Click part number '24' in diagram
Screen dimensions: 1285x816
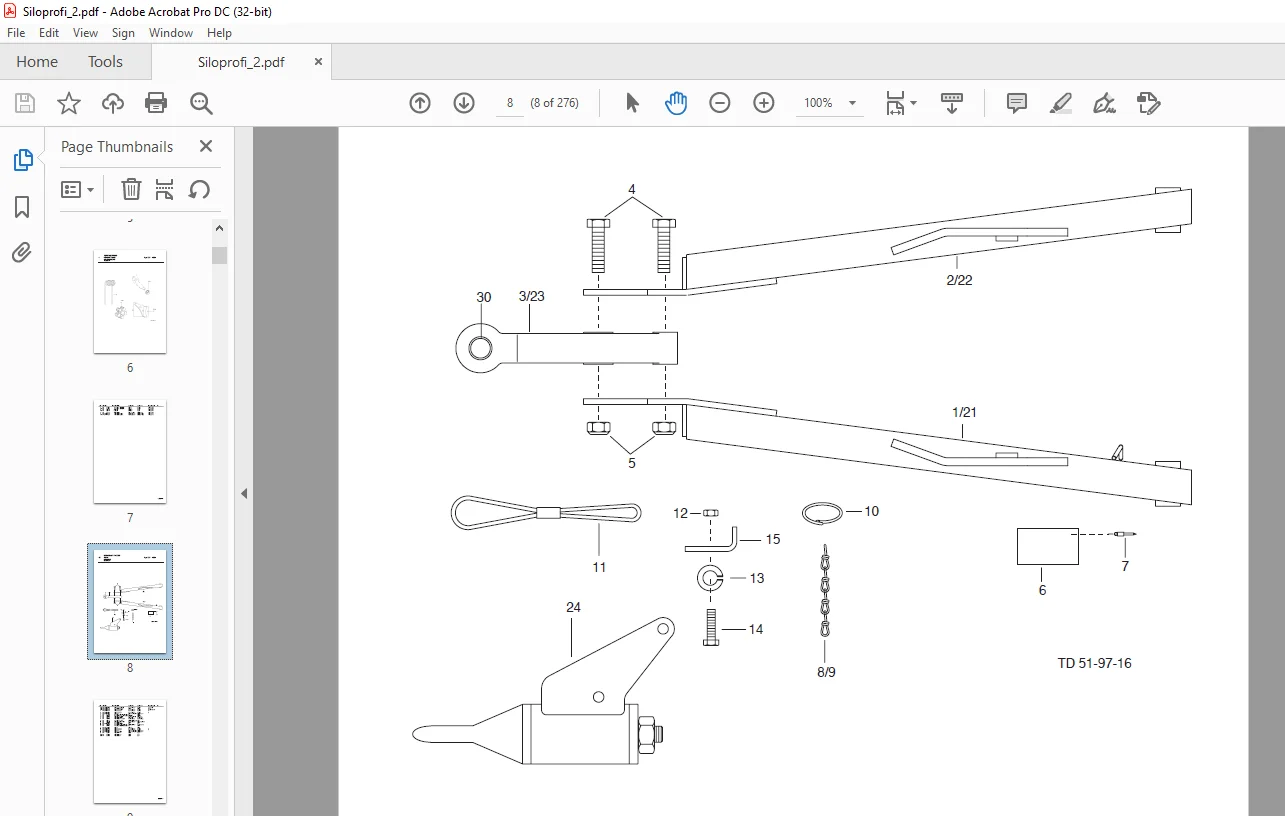click(573, 607)
